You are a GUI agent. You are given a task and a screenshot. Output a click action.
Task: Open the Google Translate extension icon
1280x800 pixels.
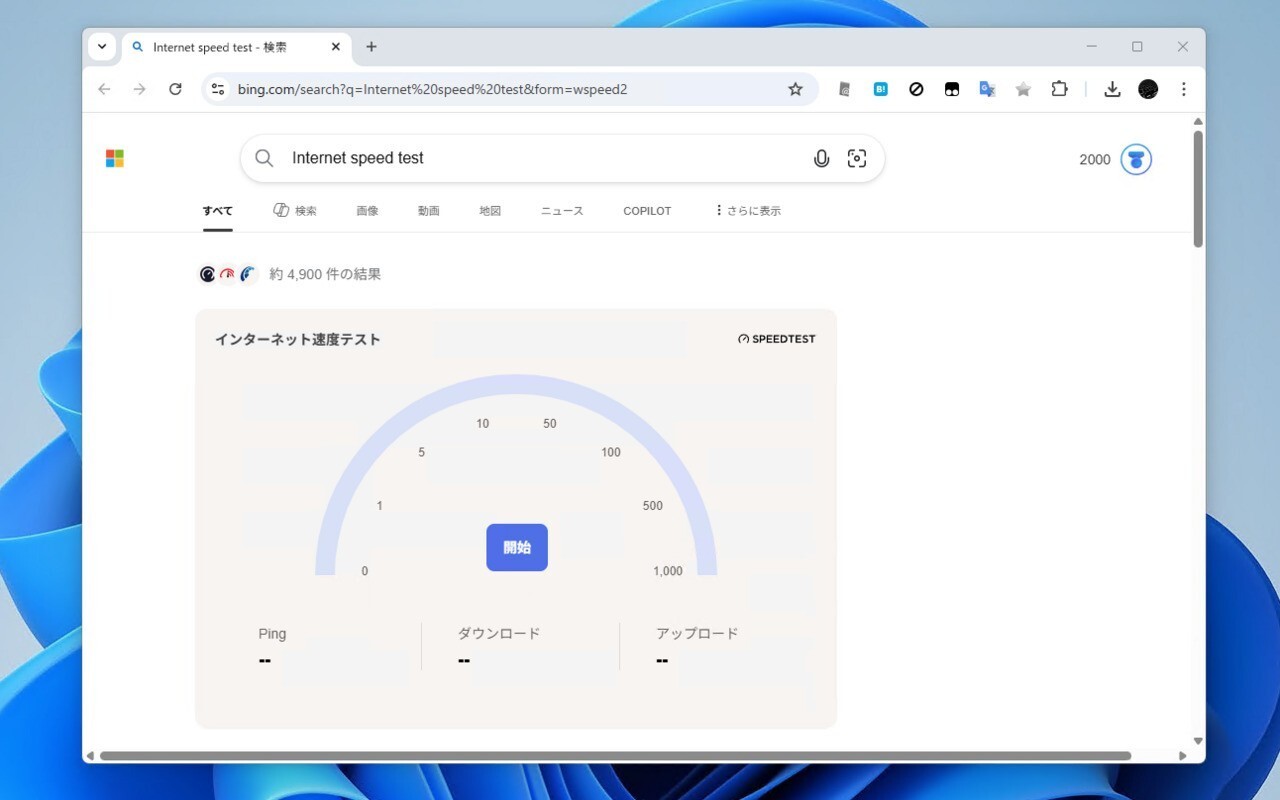(x=987, y=89)
